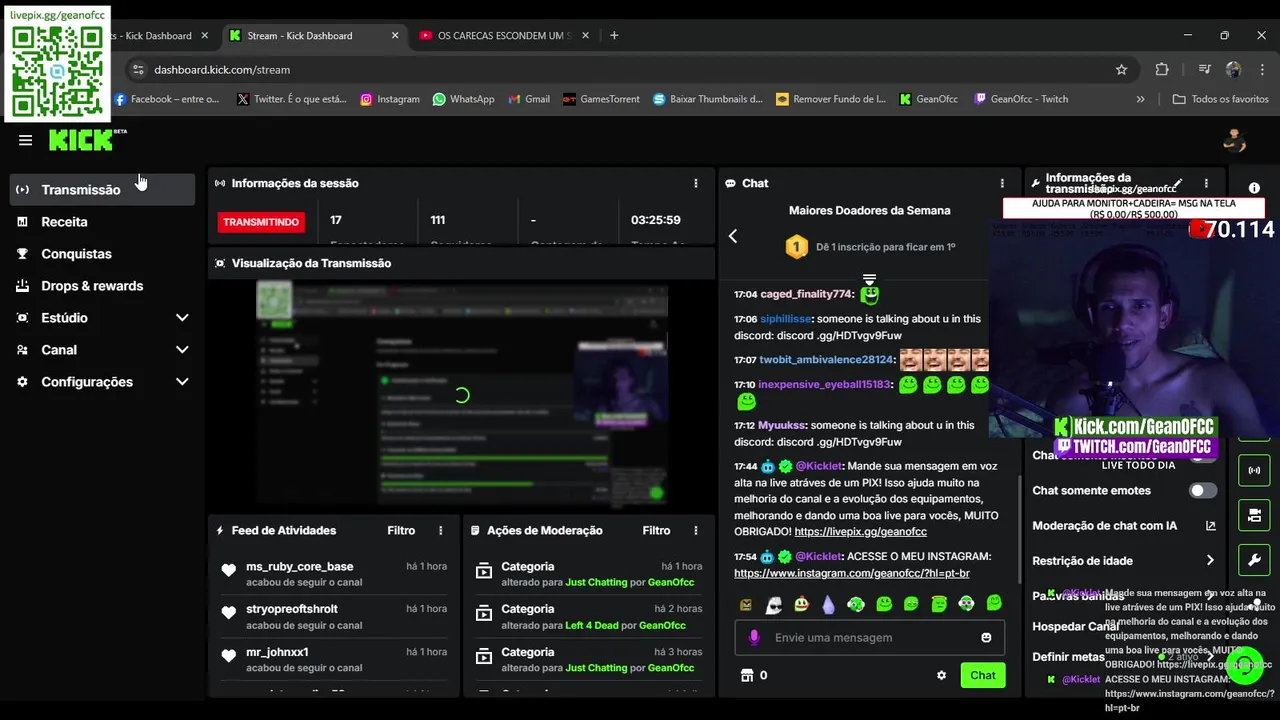The height and width of the screenshot is (720, 1280).
Task: Click the green Chat send button
Action: tap(983, 675)
